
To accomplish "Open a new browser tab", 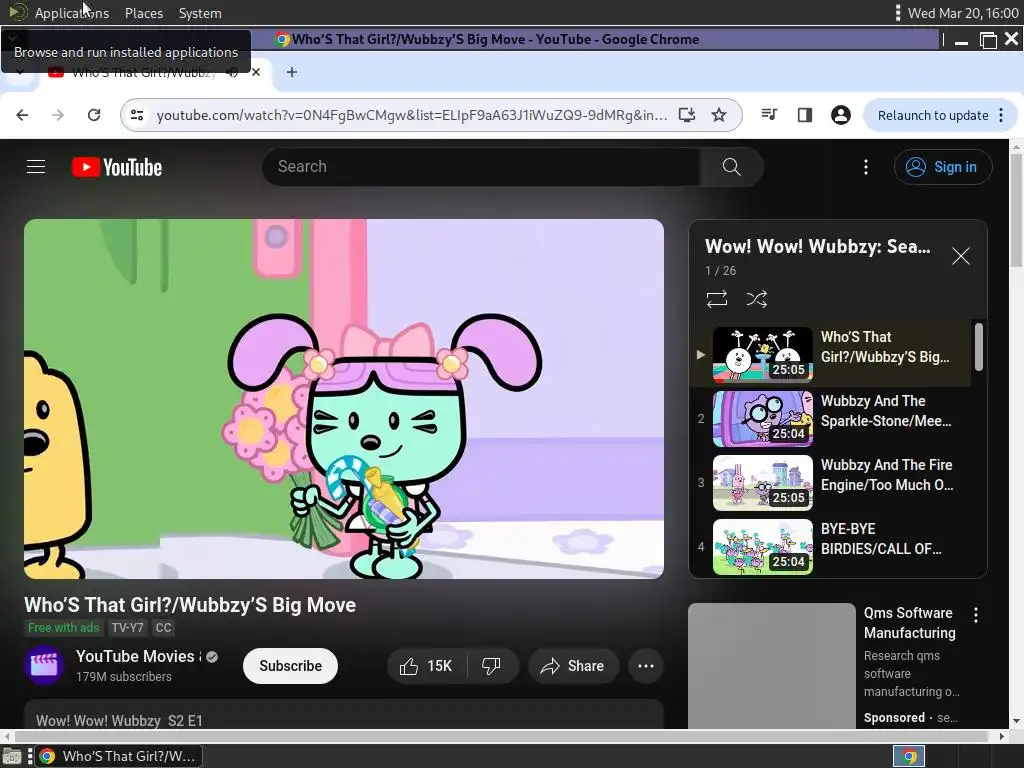I will click(x=292, y=72).
